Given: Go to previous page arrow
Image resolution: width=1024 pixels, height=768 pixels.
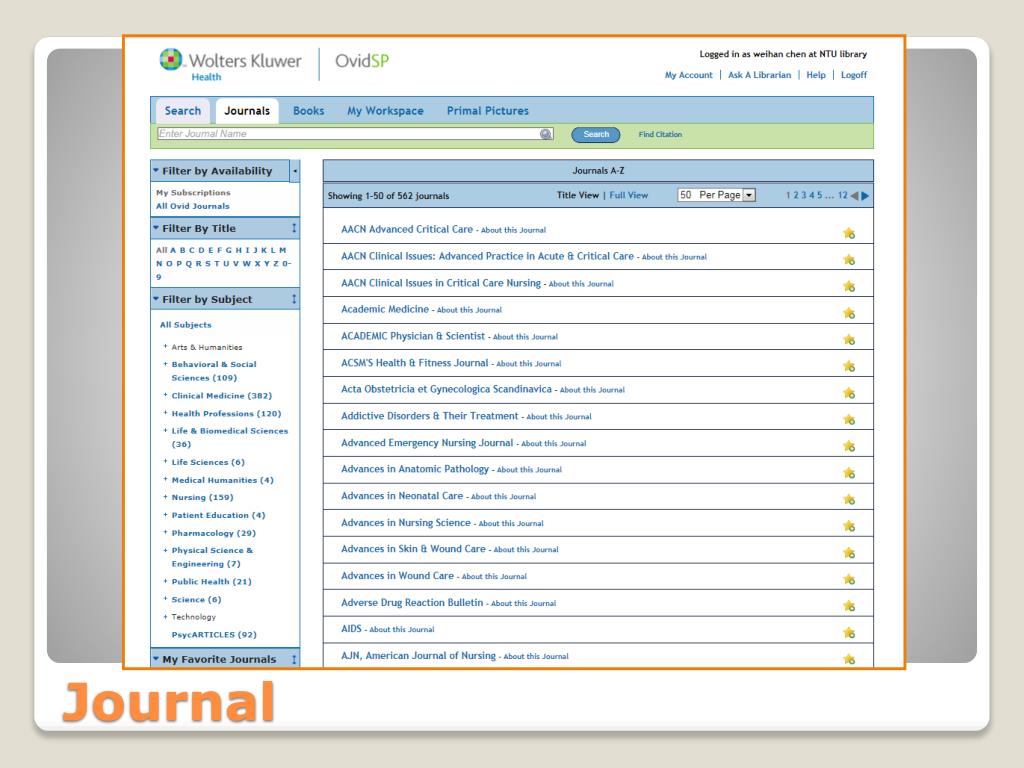Looking at the screenshot, I should coord(854,196).
